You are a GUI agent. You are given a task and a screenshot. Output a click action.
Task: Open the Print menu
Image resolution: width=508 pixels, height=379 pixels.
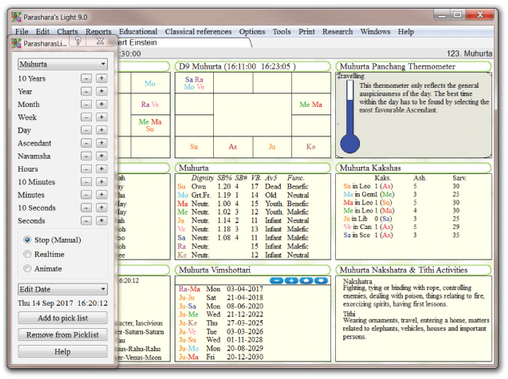pos(307,32)
